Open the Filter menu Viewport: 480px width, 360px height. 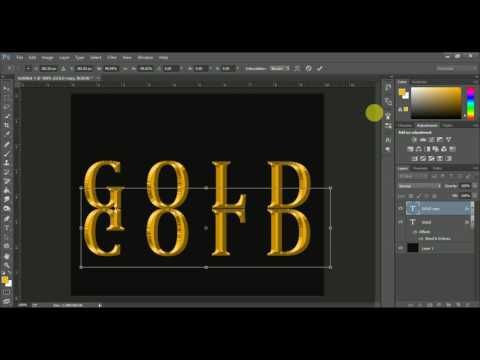tap(112, 58)
